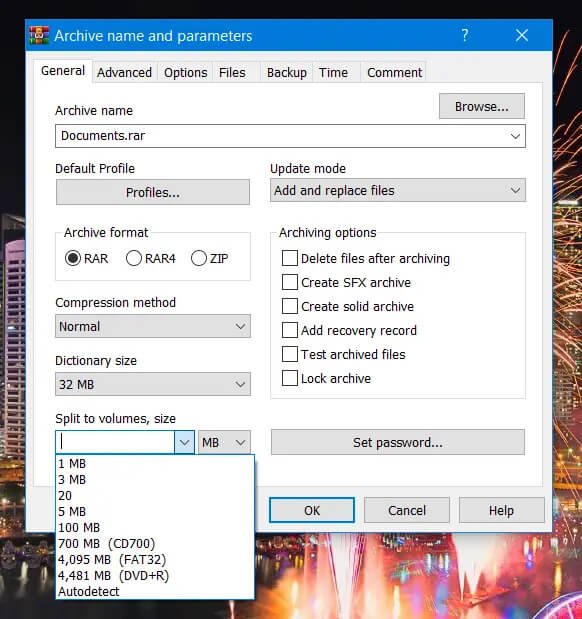Open the Backup tab
The height and width of the screenshot is (619, 582).
(287, 73)
